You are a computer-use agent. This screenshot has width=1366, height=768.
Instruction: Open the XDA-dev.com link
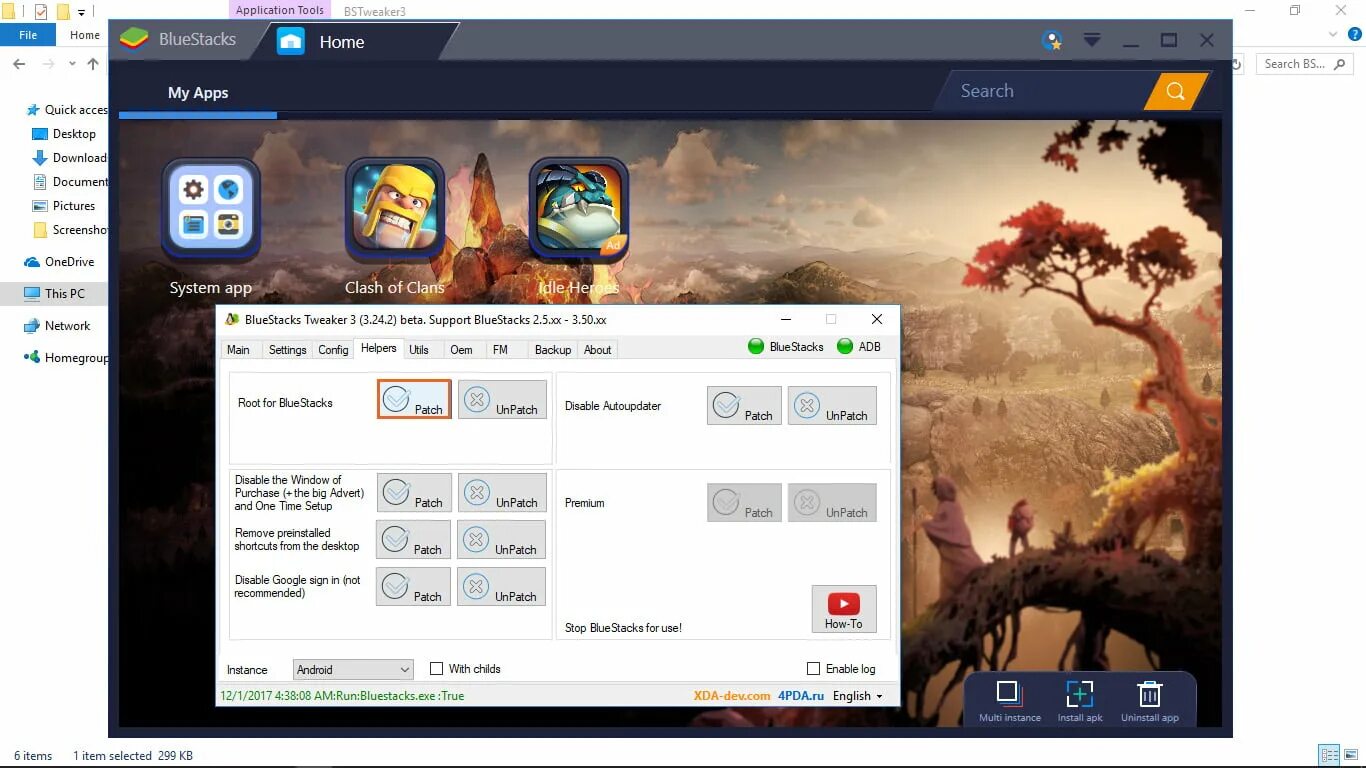[732, 696]
